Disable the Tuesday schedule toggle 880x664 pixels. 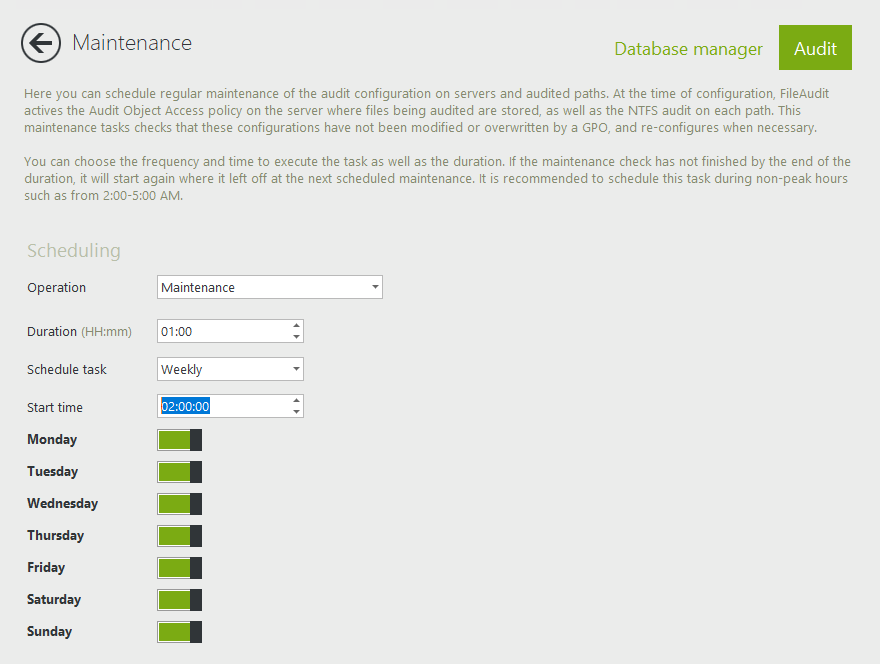click(180, 472)
